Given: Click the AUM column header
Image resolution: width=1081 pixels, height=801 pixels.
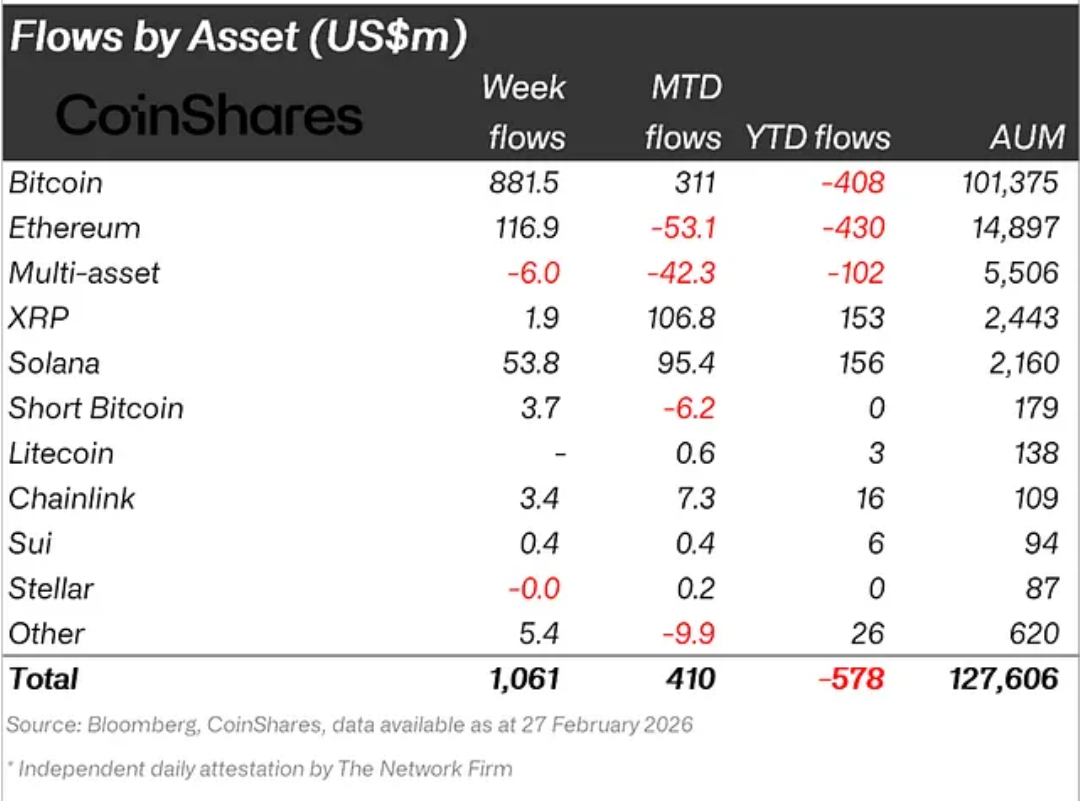Looking at the screenshot, I should pos(1027,137).
